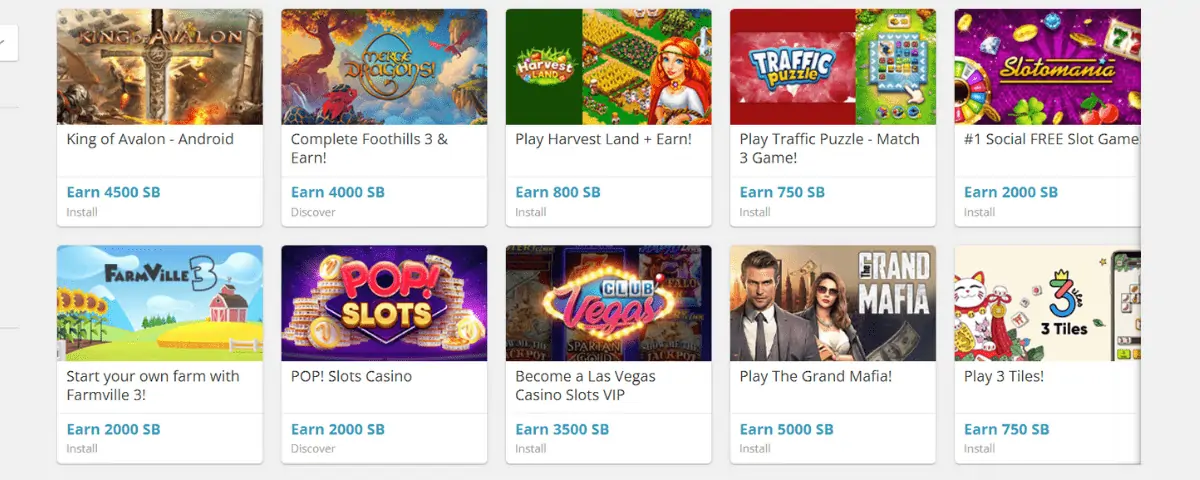Screen dimensions: 1200x480
Task: Click the Slotomania game banner
Action: 1047,67
